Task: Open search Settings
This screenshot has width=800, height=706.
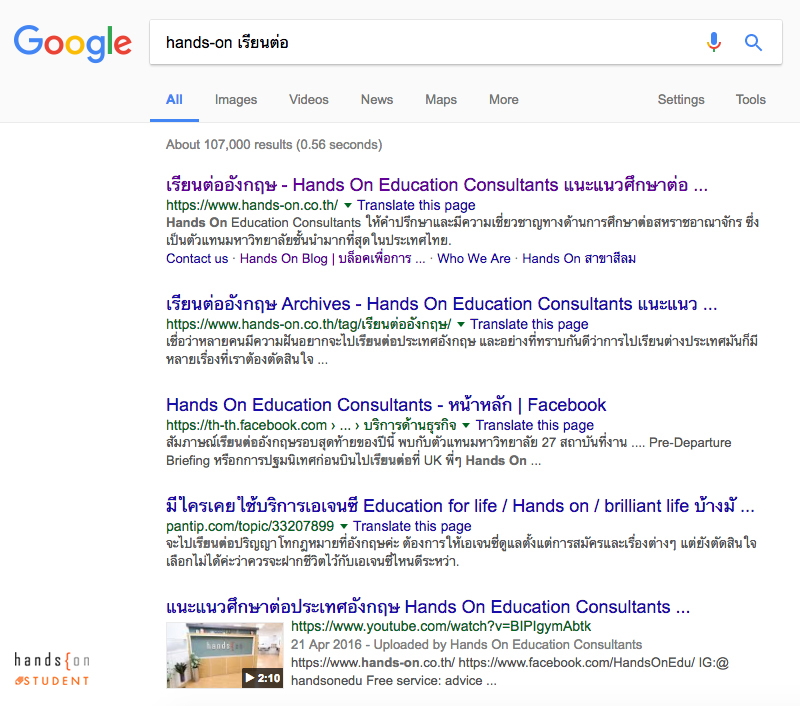Action: 681,99
